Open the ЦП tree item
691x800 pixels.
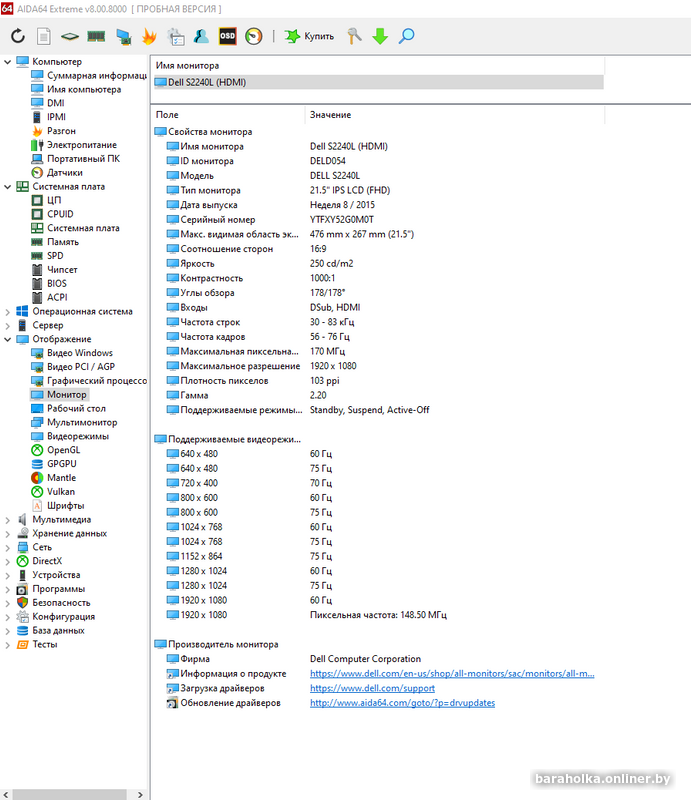pyautogui.click(x=46, y=200)
